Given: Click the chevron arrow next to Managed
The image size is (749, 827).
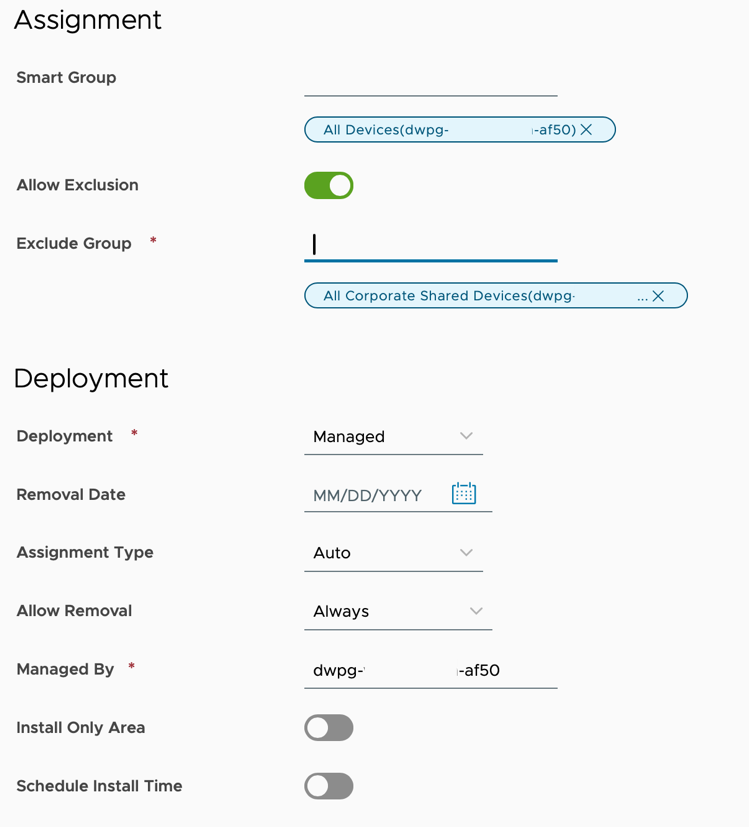Looking at the screenshot, I should pyautogui.click(x=466, y=436).
